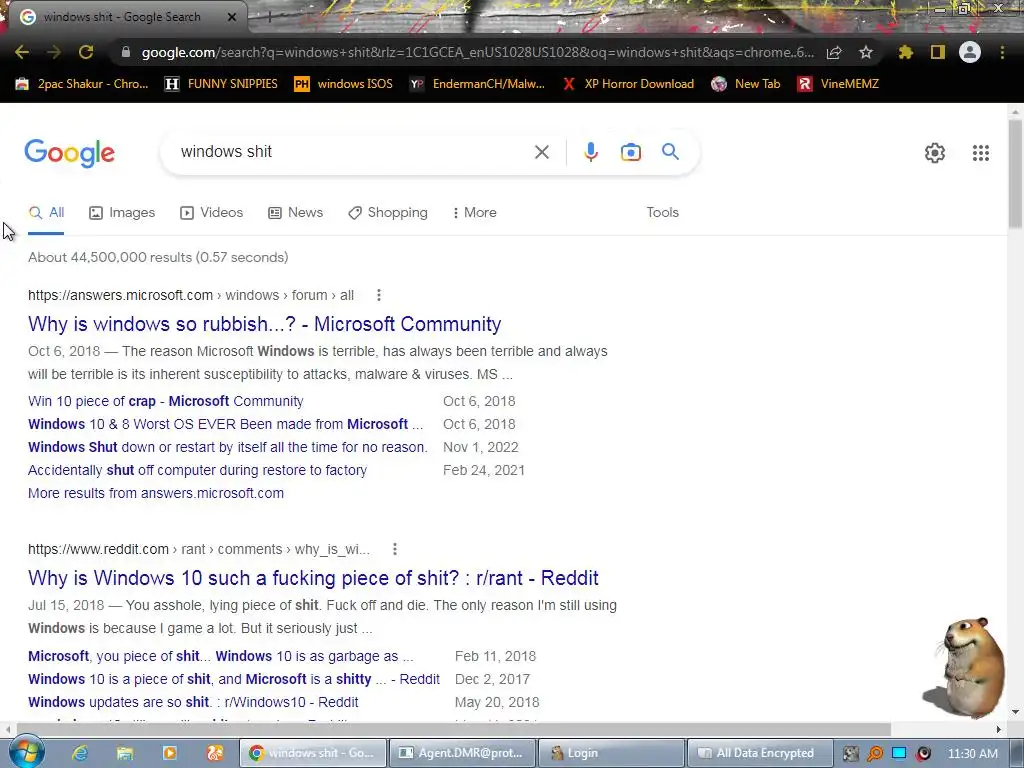Open Windows Media Player taskbar icon
Image resolution: width=1024 pixels, height=768 pixels.
coord(170,753)
